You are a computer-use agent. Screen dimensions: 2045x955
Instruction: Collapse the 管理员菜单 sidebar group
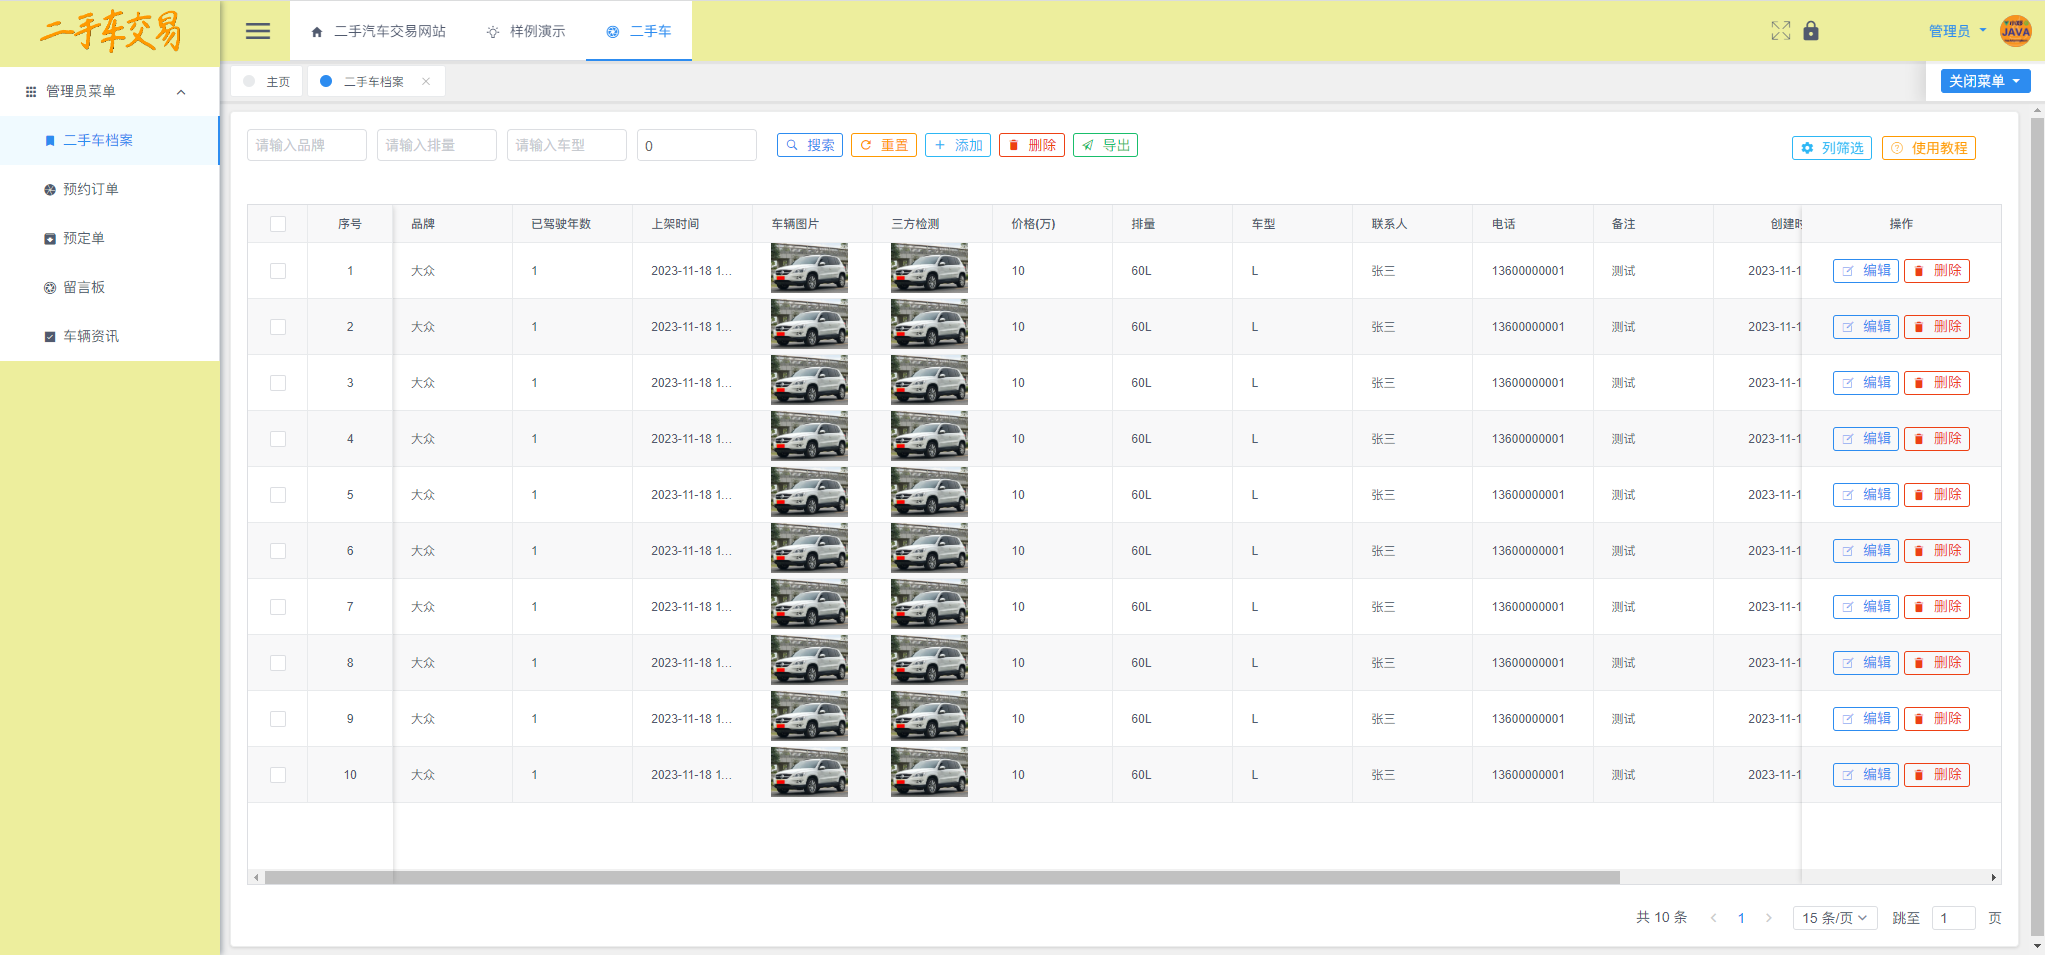pyautogui.click(x=181, y=92)
